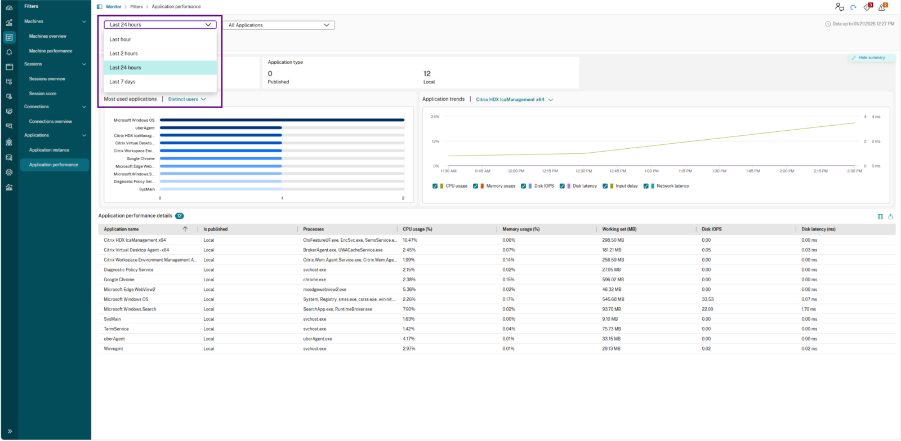The height and width of the screenshot is (441, 901).
Task: Toggle the Disk IOPS checkbox
Action: [524, 186]
